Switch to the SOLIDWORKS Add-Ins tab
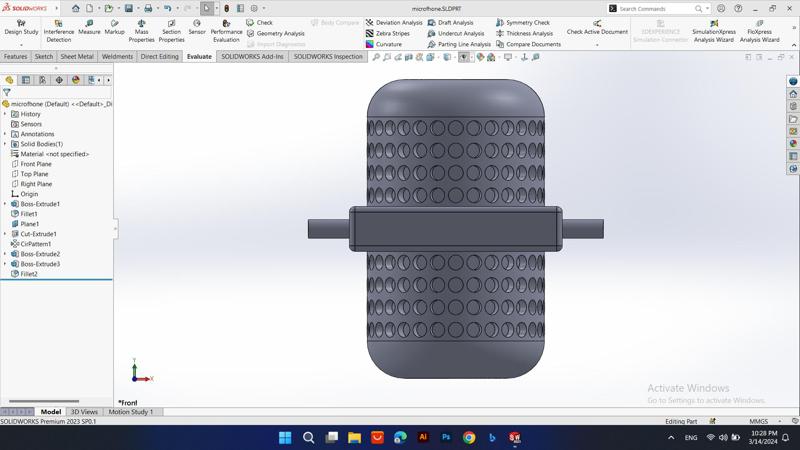The height and width of the screenshot is (450, 800). (x=252, y=57)
